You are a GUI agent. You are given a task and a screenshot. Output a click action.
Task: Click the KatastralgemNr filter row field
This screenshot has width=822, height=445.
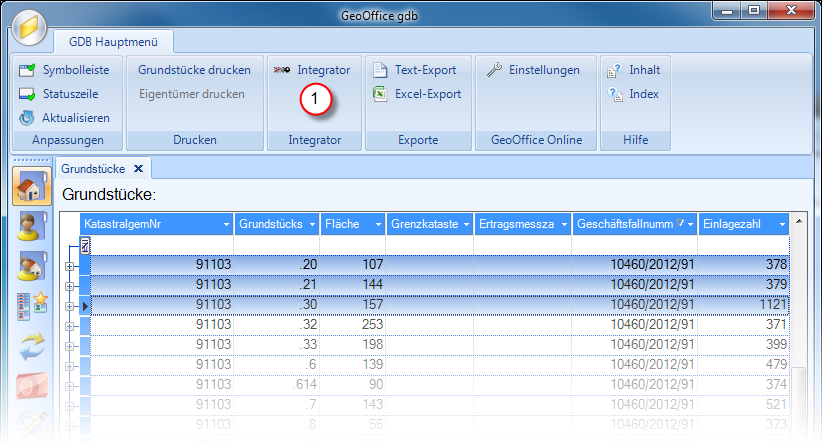162,245
